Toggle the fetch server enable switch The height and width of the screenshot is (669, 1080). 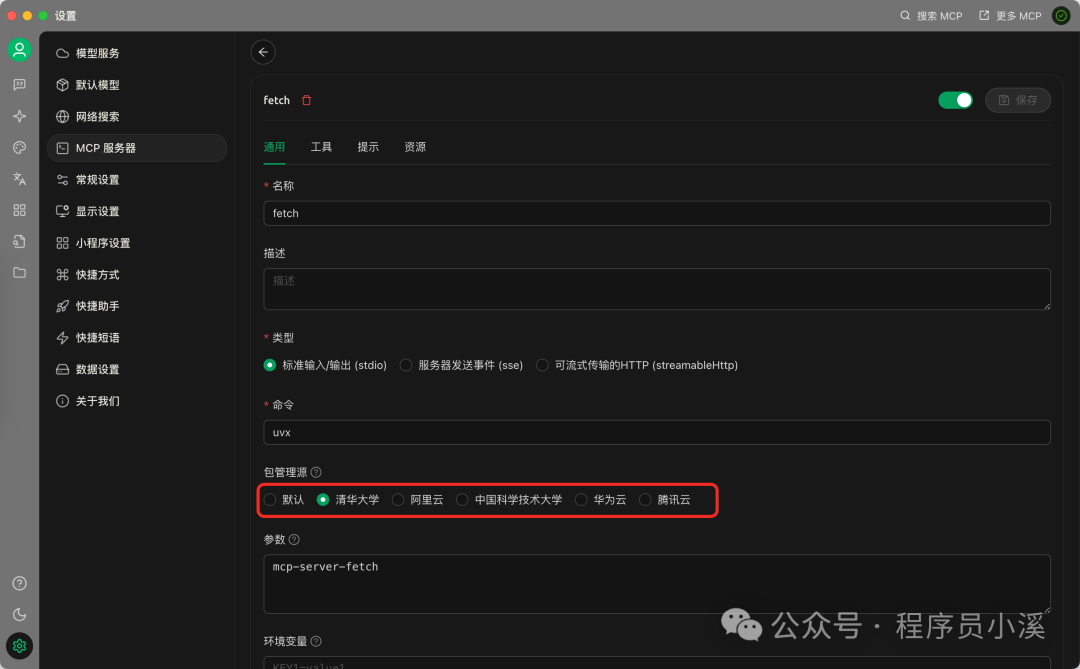point(955,100)
